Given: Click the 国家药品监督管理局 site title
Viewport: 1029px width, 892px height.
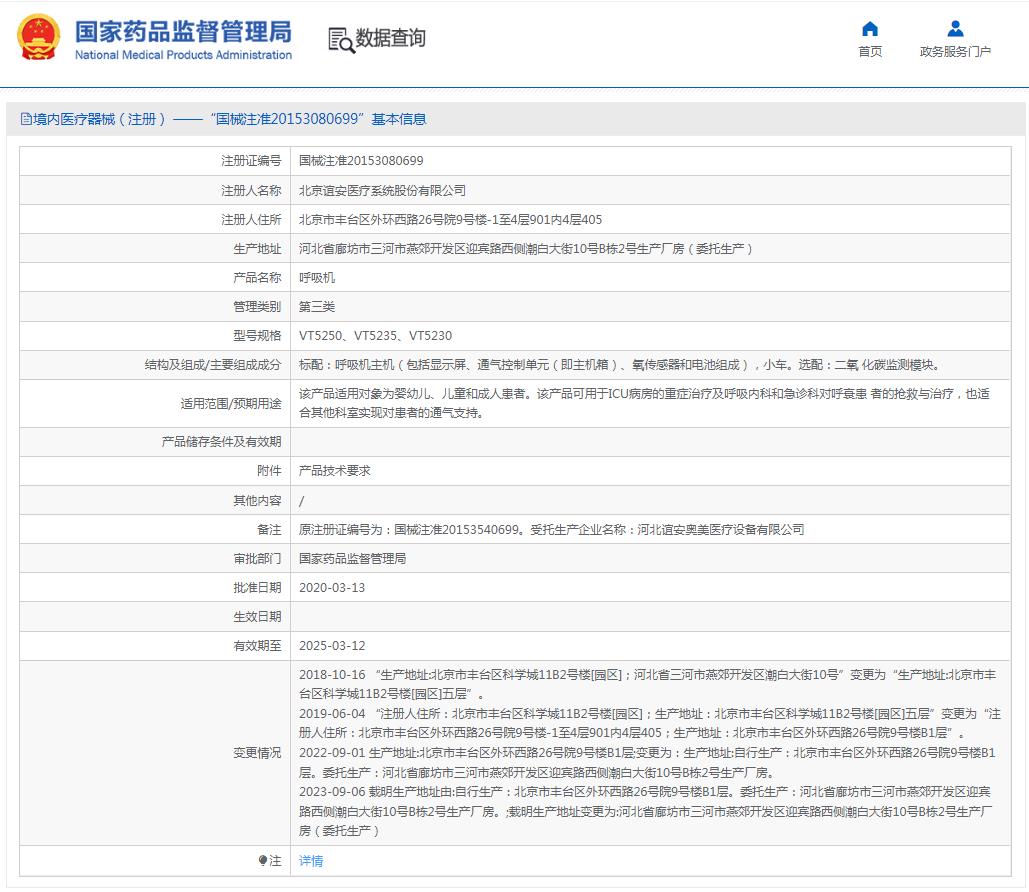Looking at the screenshot, I should pos(183,31).
